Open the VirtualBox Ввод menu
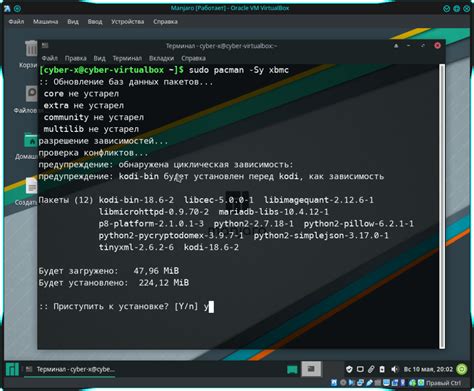474x391 pixels. tap(95, 22)
